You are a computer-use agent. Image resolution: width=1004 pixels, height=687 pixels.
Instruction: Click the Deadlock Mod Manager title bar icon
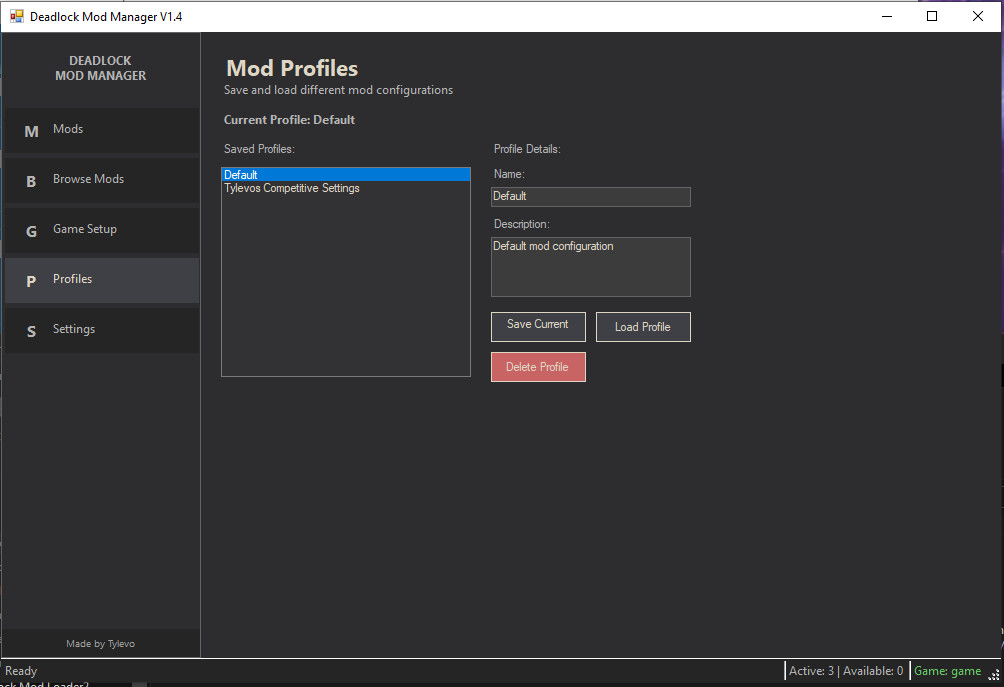(x=16, y=16)
